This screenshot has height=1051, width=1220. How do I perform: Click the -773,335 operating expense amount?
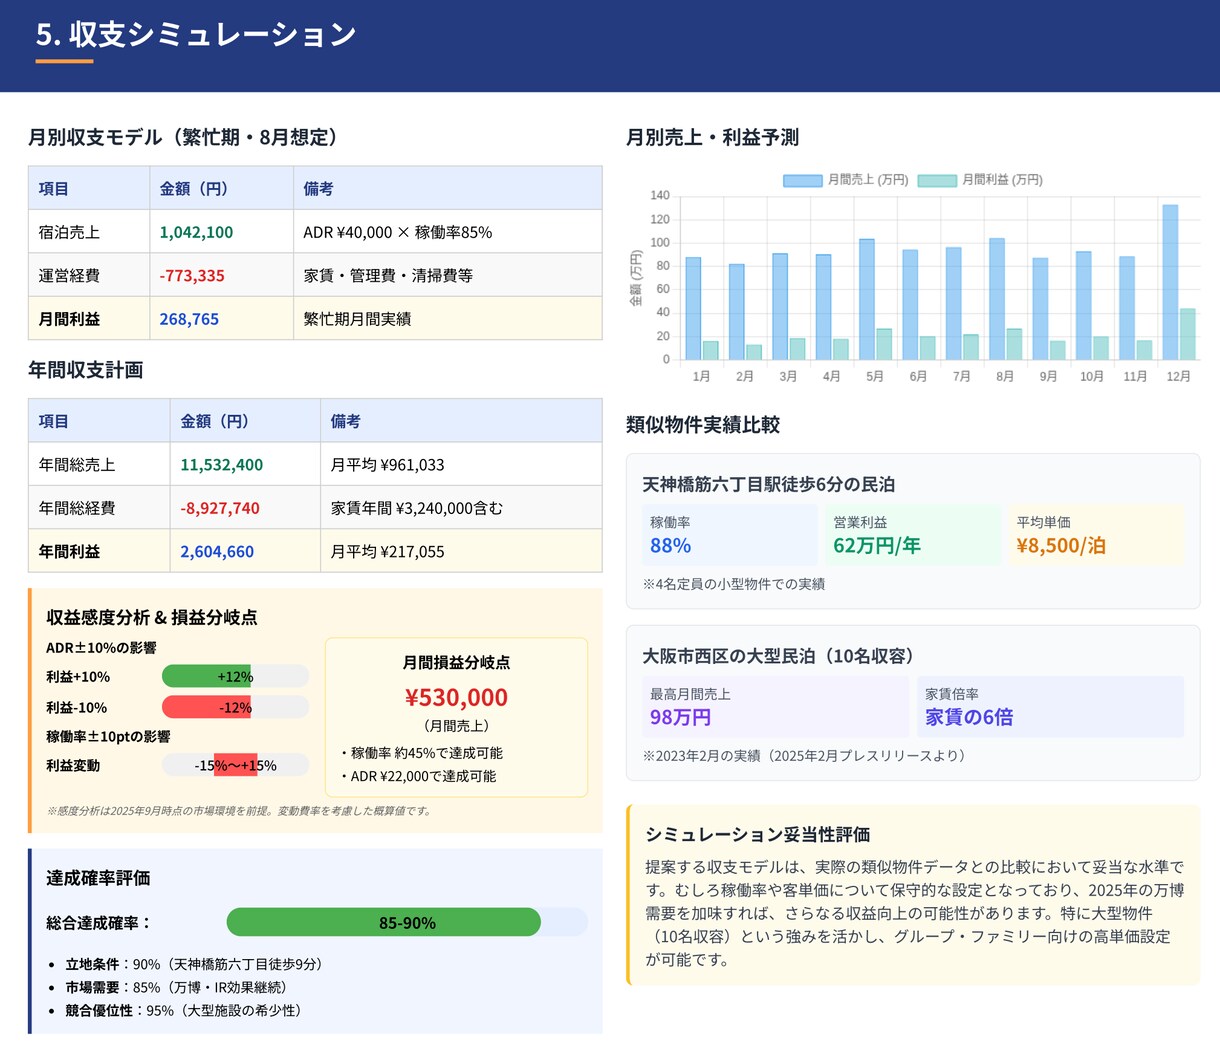192,275
